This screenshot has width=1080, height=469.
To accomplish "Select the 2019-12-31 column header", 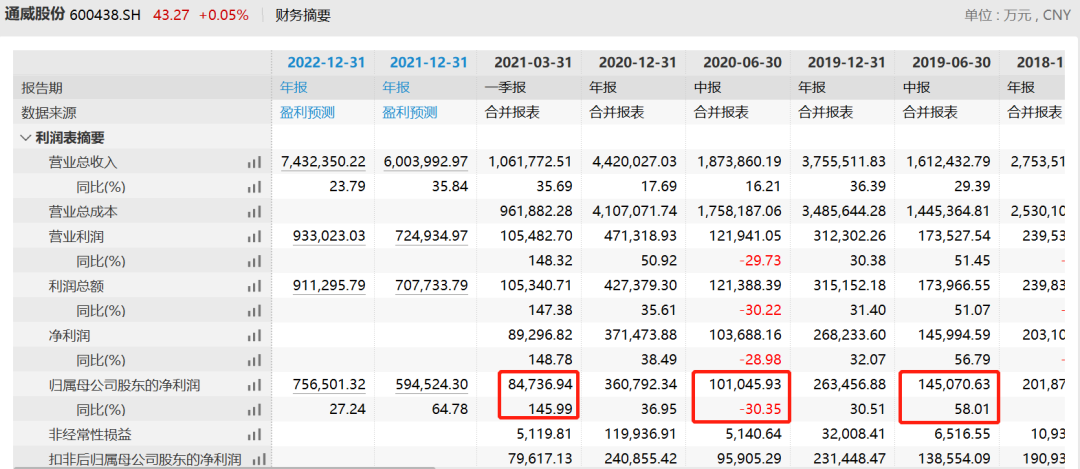I will click(847, 63).
